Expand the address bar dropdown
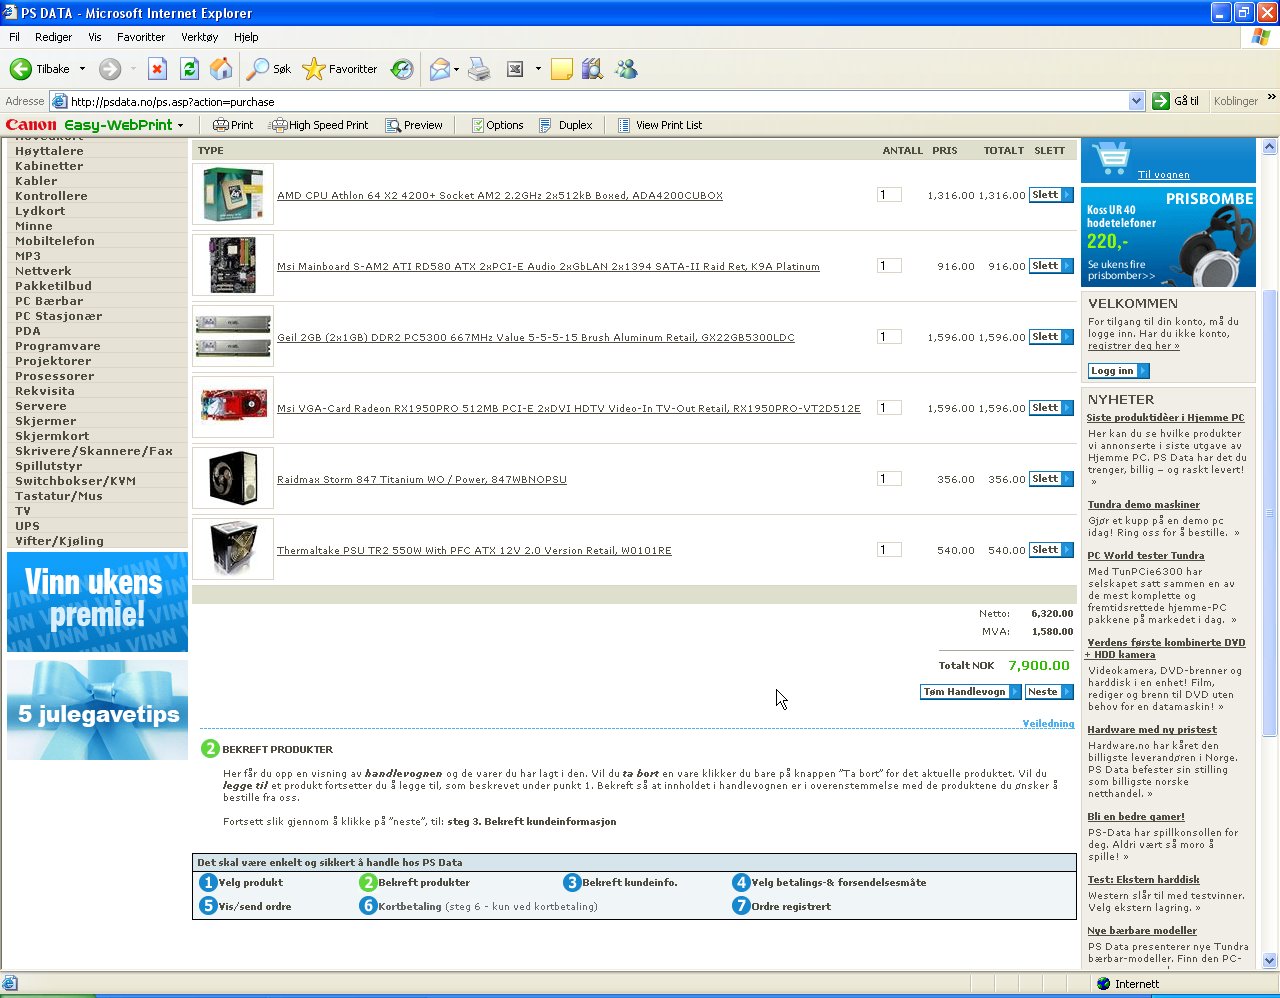 1136,101
